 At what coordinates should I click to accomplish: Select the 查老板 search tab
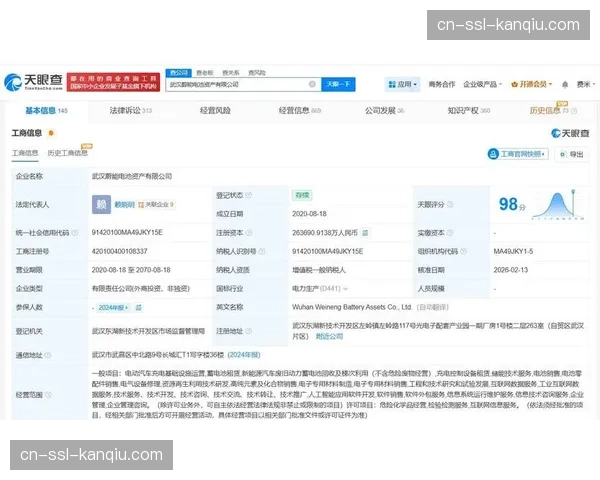(x=205, y=72)
